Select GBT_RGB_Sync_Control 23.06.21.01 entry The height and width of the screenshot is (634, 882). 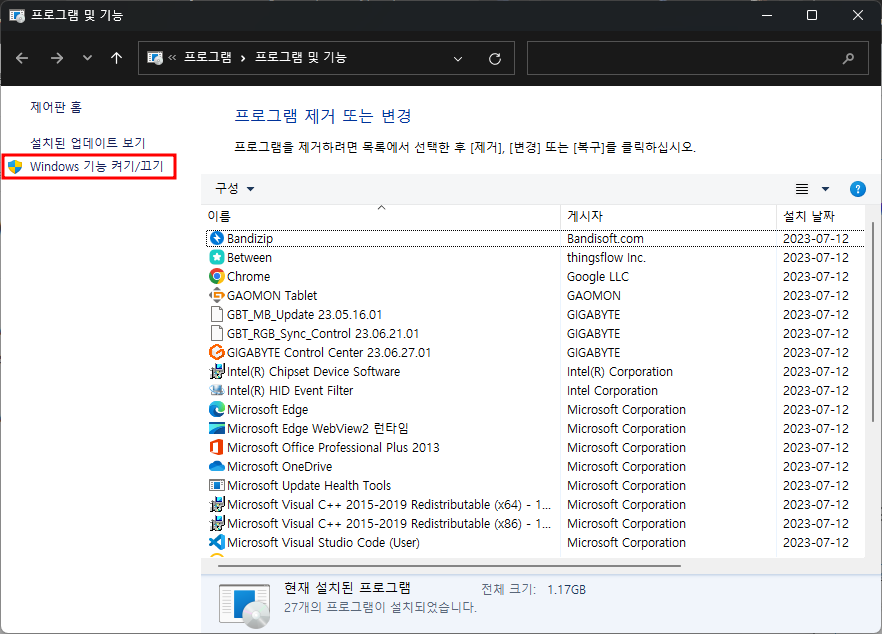coord(323,334)
